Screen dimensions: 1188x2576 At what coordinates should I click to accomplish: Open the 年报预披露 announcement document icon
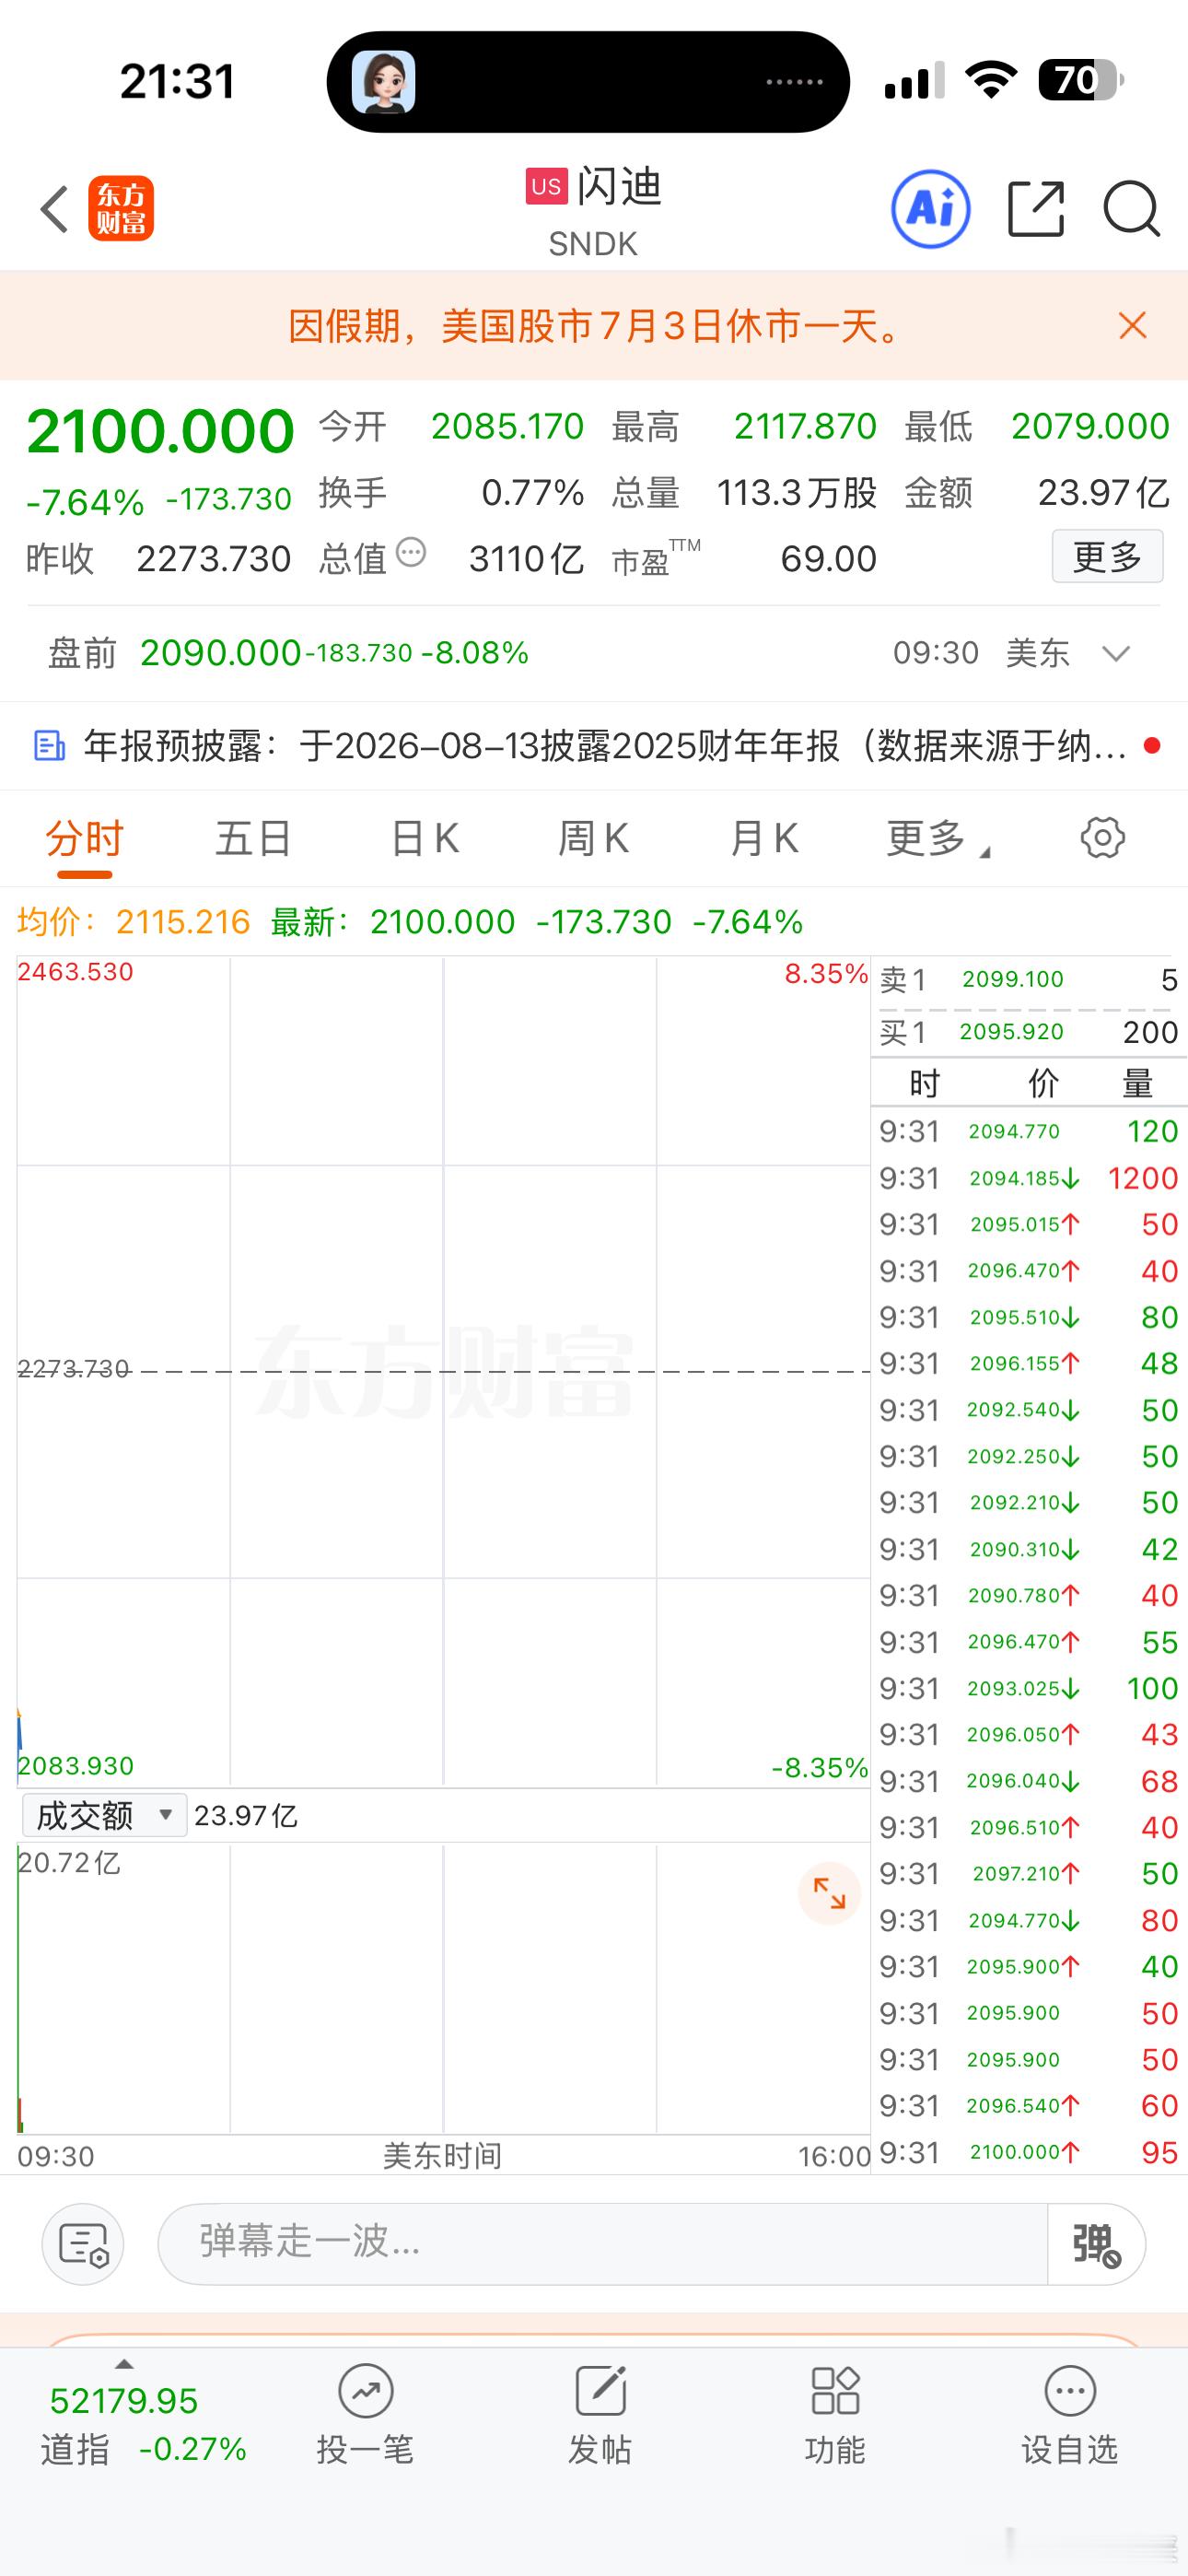coord(49,745)
